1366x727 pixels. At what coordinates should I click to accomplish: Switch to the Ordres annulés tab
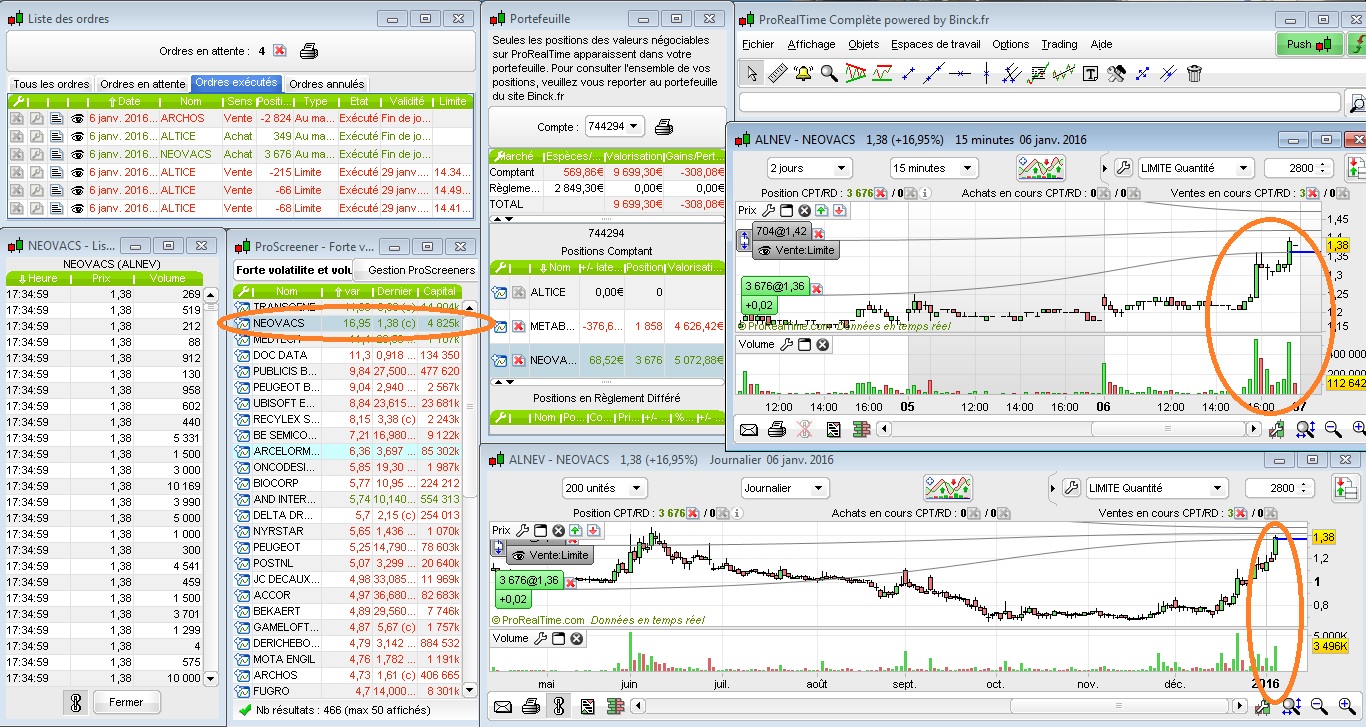[326, 84]
